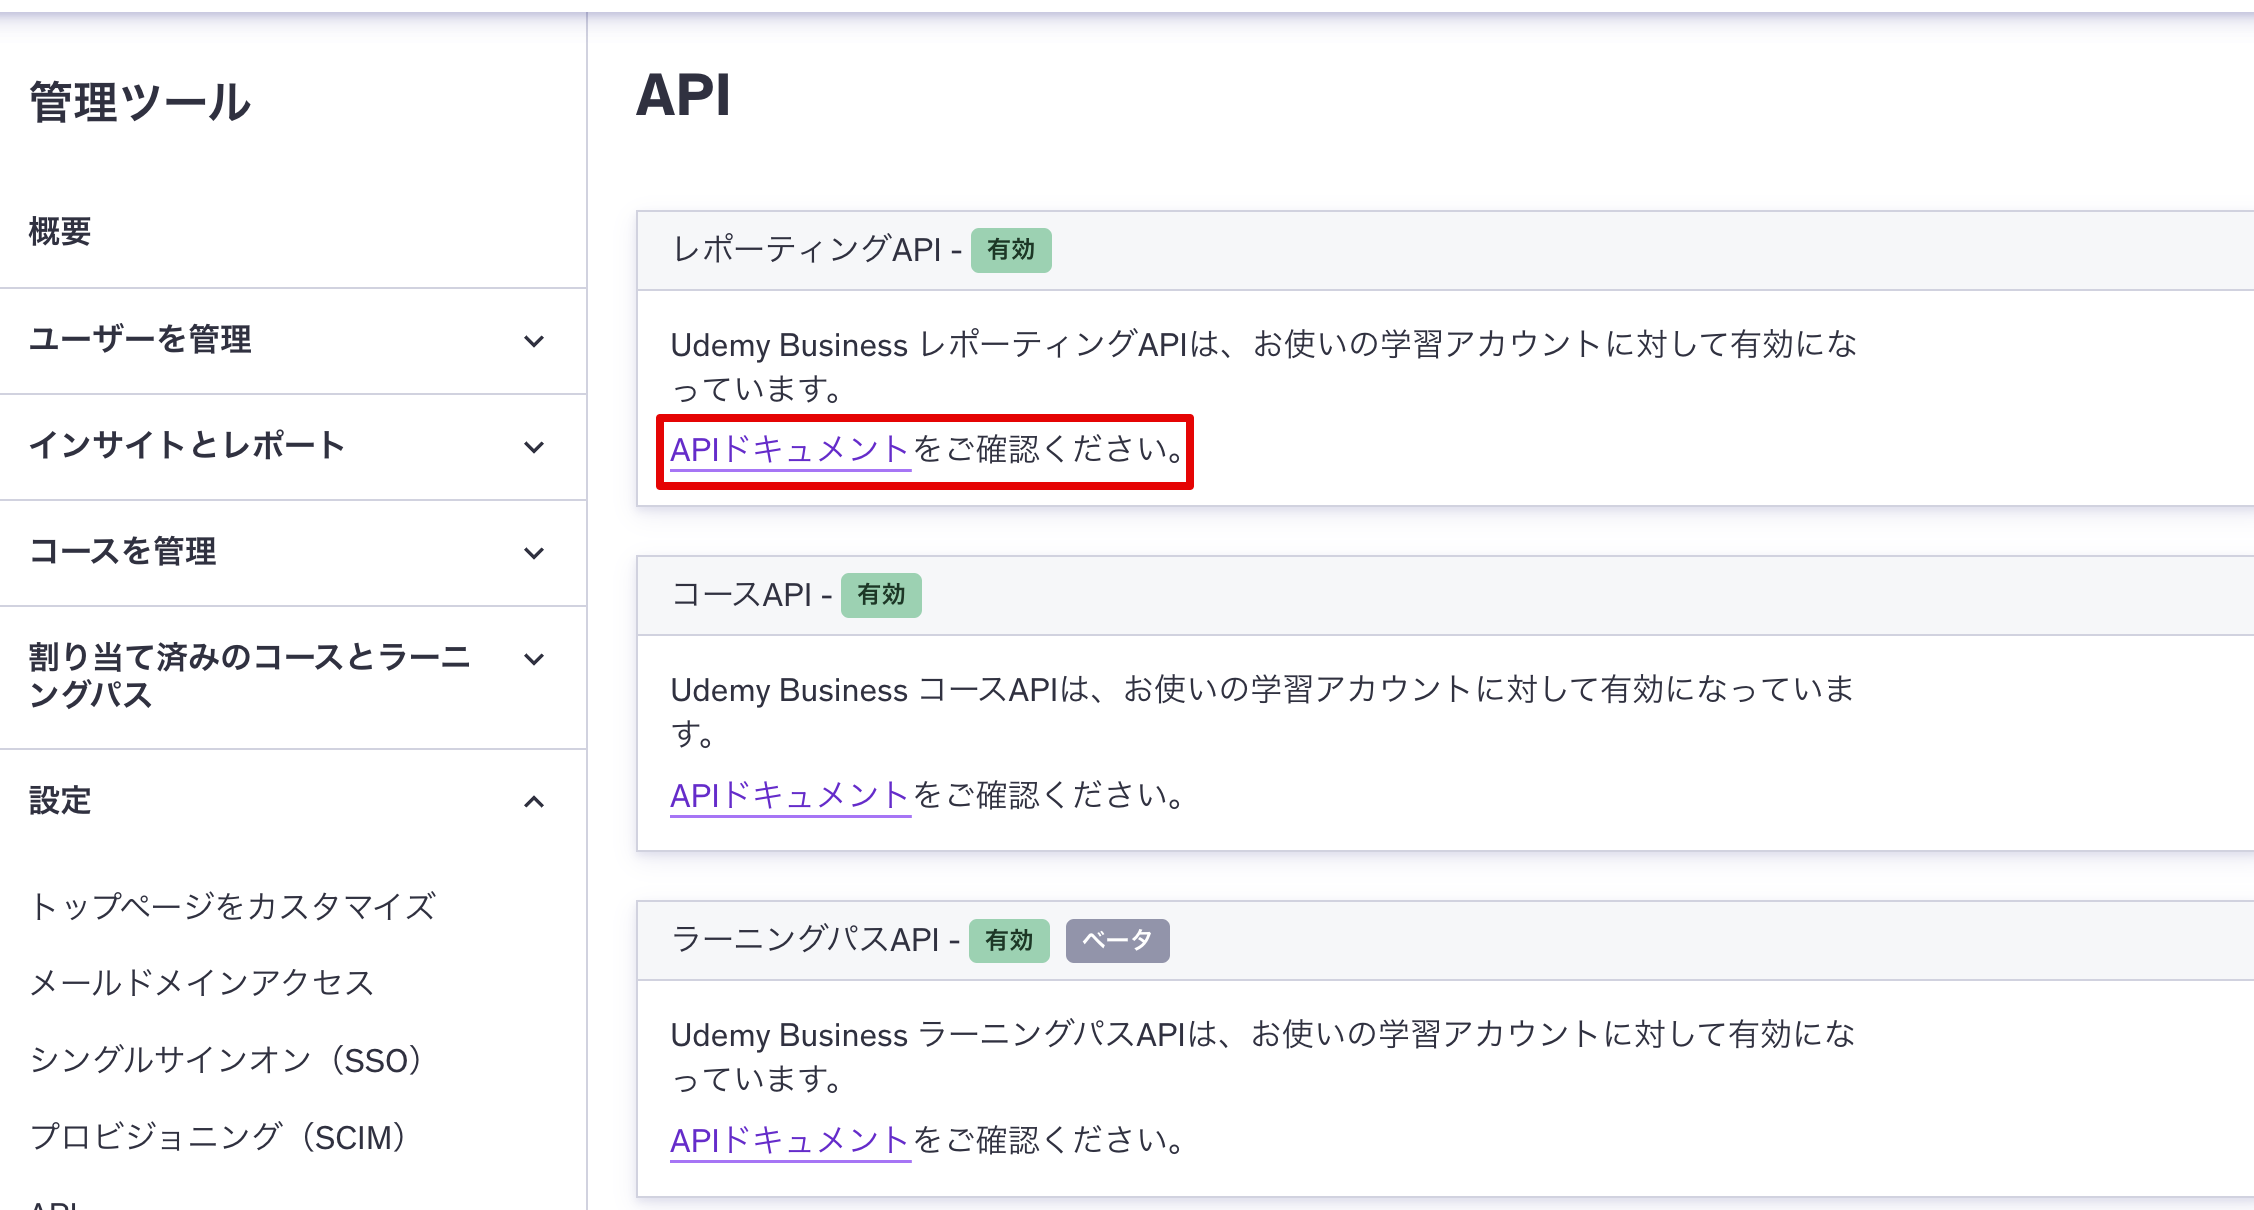Click the 有効 badge on レポーティングAPI

1010,250
